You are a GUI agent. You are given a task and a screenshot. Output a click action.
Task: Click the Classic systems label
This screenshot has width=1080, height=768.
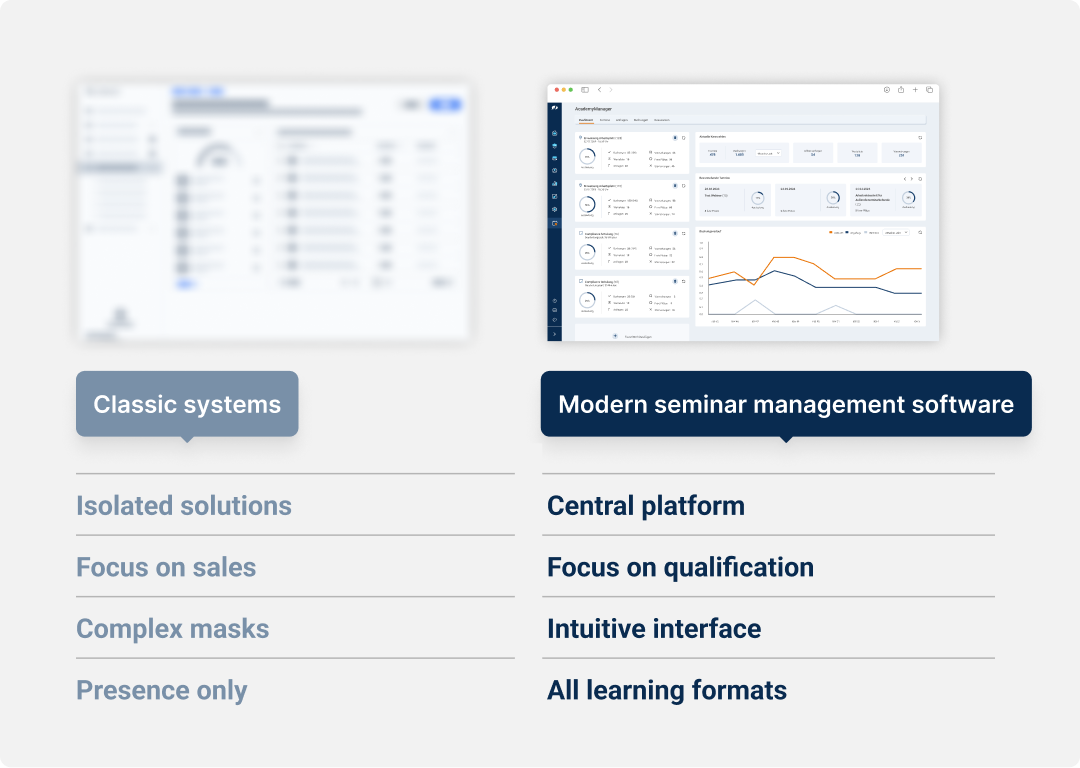tap(187, 404)
